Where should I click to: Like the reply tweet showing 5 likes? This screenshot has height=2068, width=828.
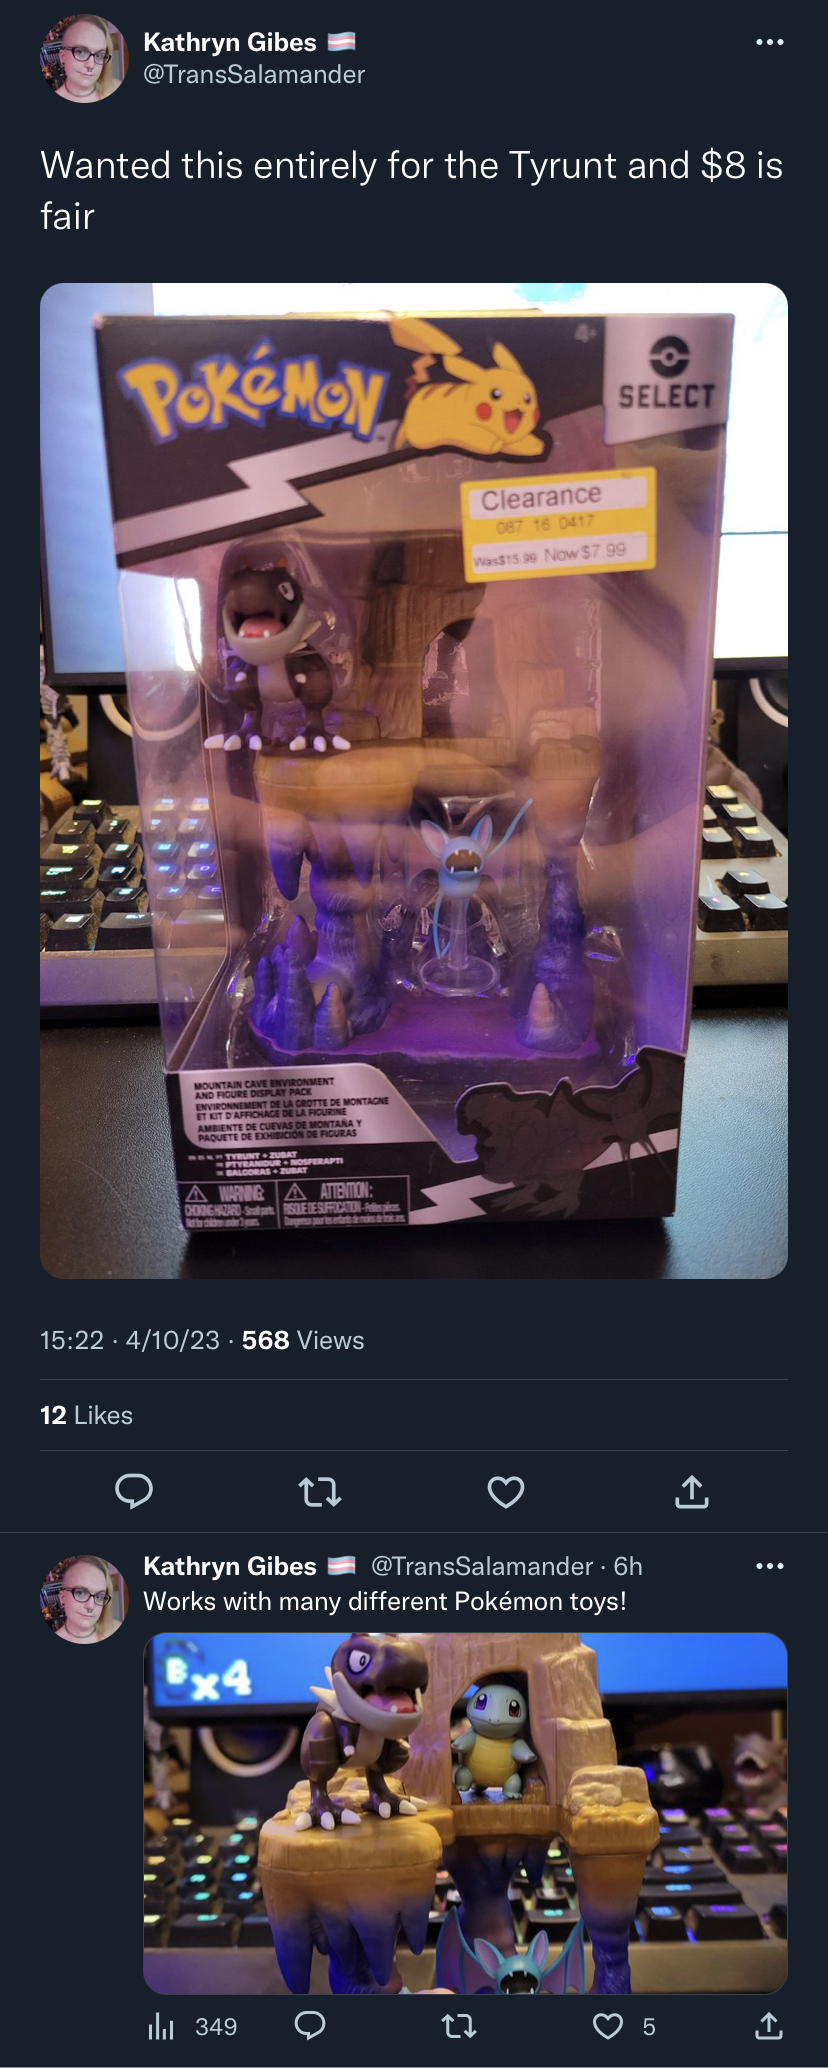pos(624,2026)
